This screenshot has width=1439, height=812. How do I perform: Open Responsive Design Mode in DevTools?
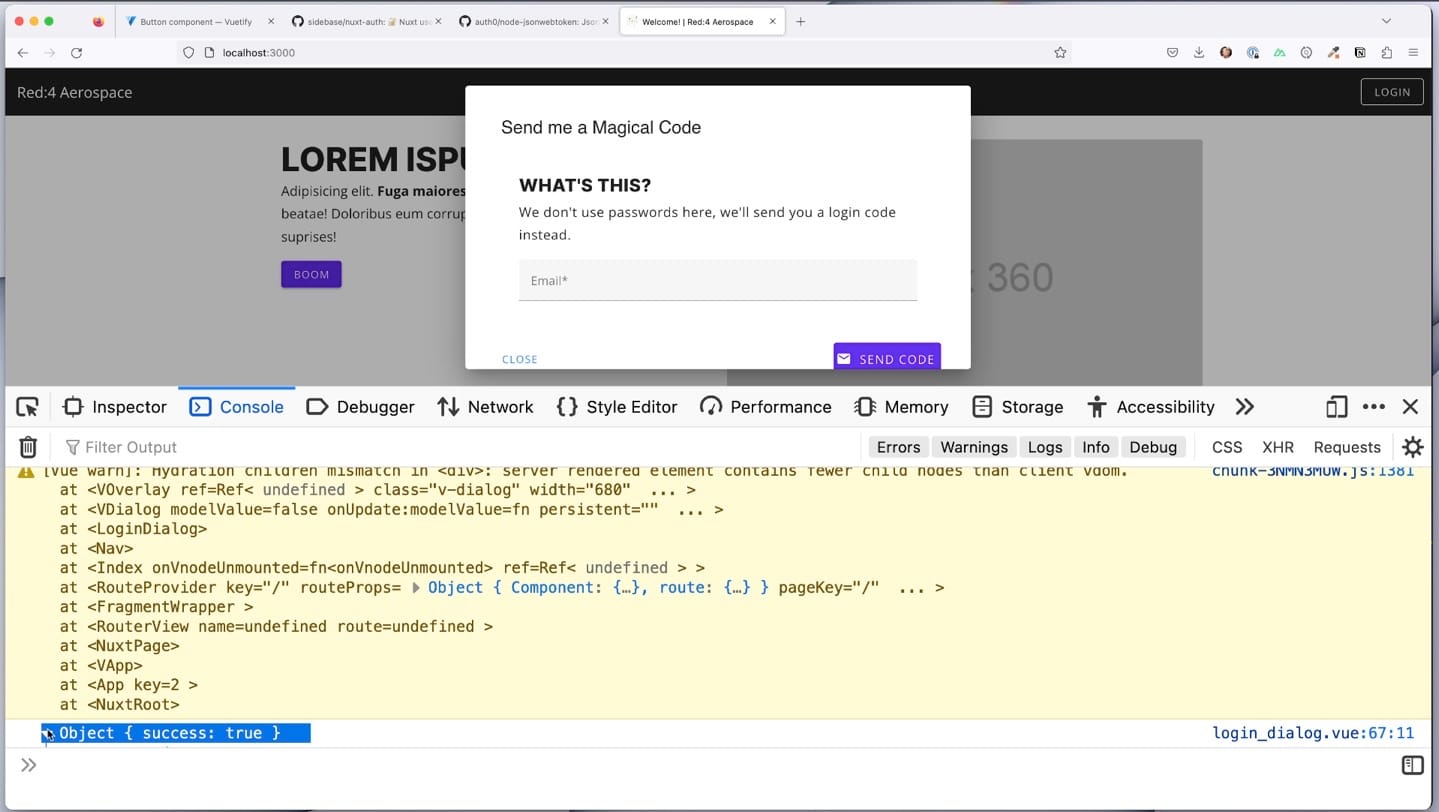pyautogui.click(x=1336, y=407)
